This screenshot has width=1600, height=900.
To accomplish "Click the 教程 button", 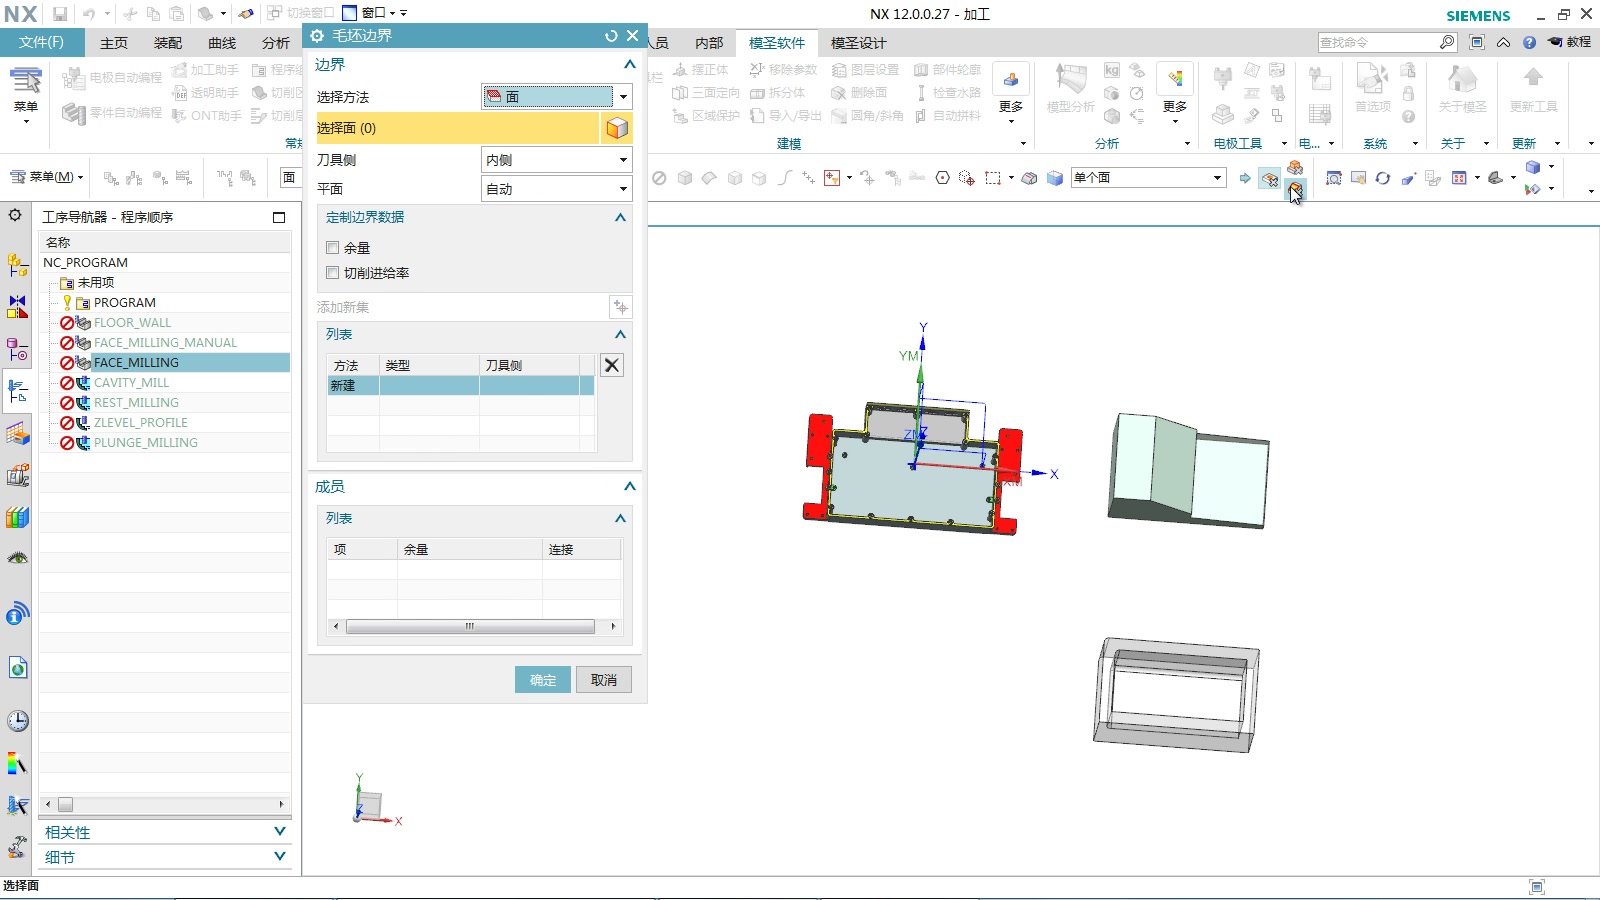I will tap(1569, 42).
